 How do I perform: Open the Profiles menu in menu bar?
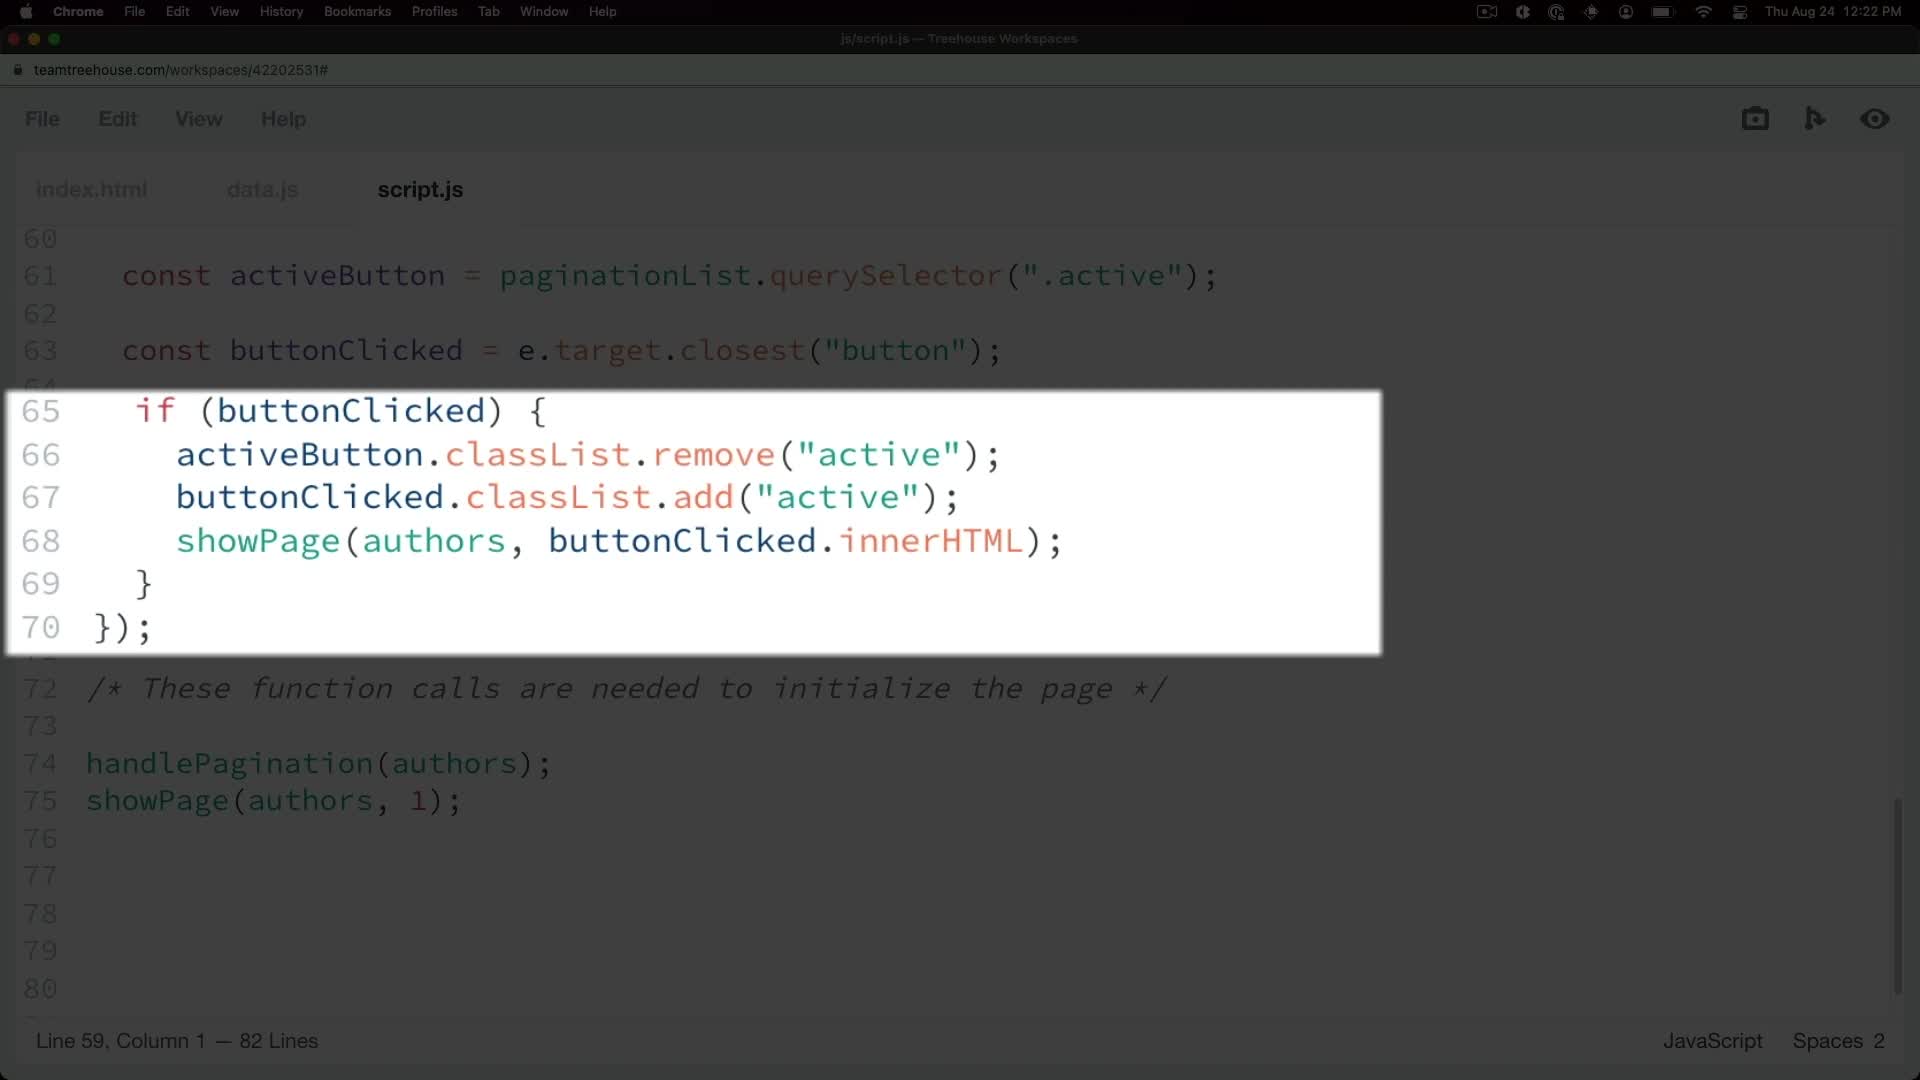click(434, 12)
